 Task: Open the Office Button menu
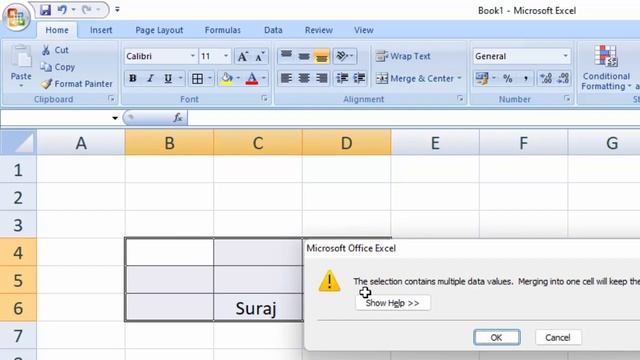[16, 17]
